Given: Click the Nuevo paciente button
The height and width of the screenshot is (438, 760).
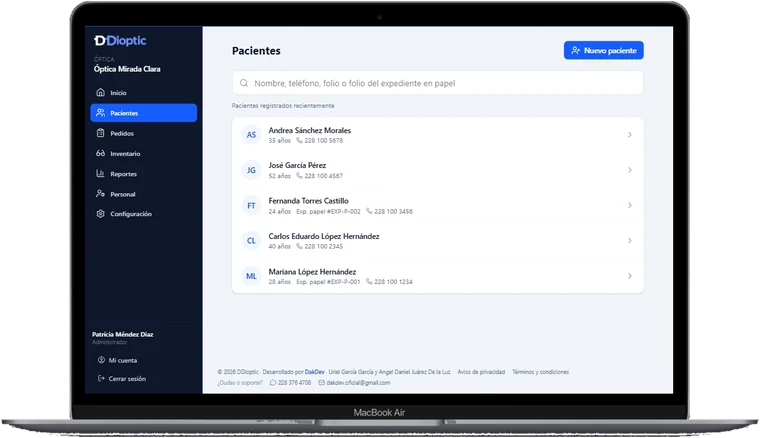Looking at the screenshot, I should pos(603,50).
